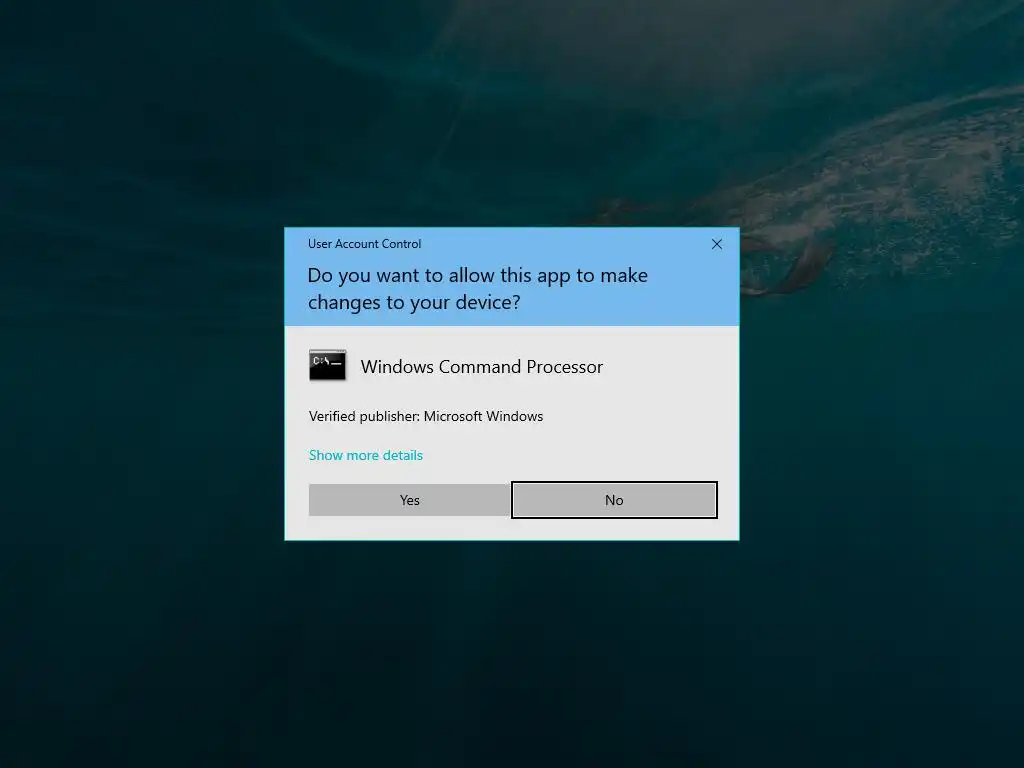Viewport: 1024px width, 768px height.
Task: Choose No in the UAC prompt
Action: (614, 500)
